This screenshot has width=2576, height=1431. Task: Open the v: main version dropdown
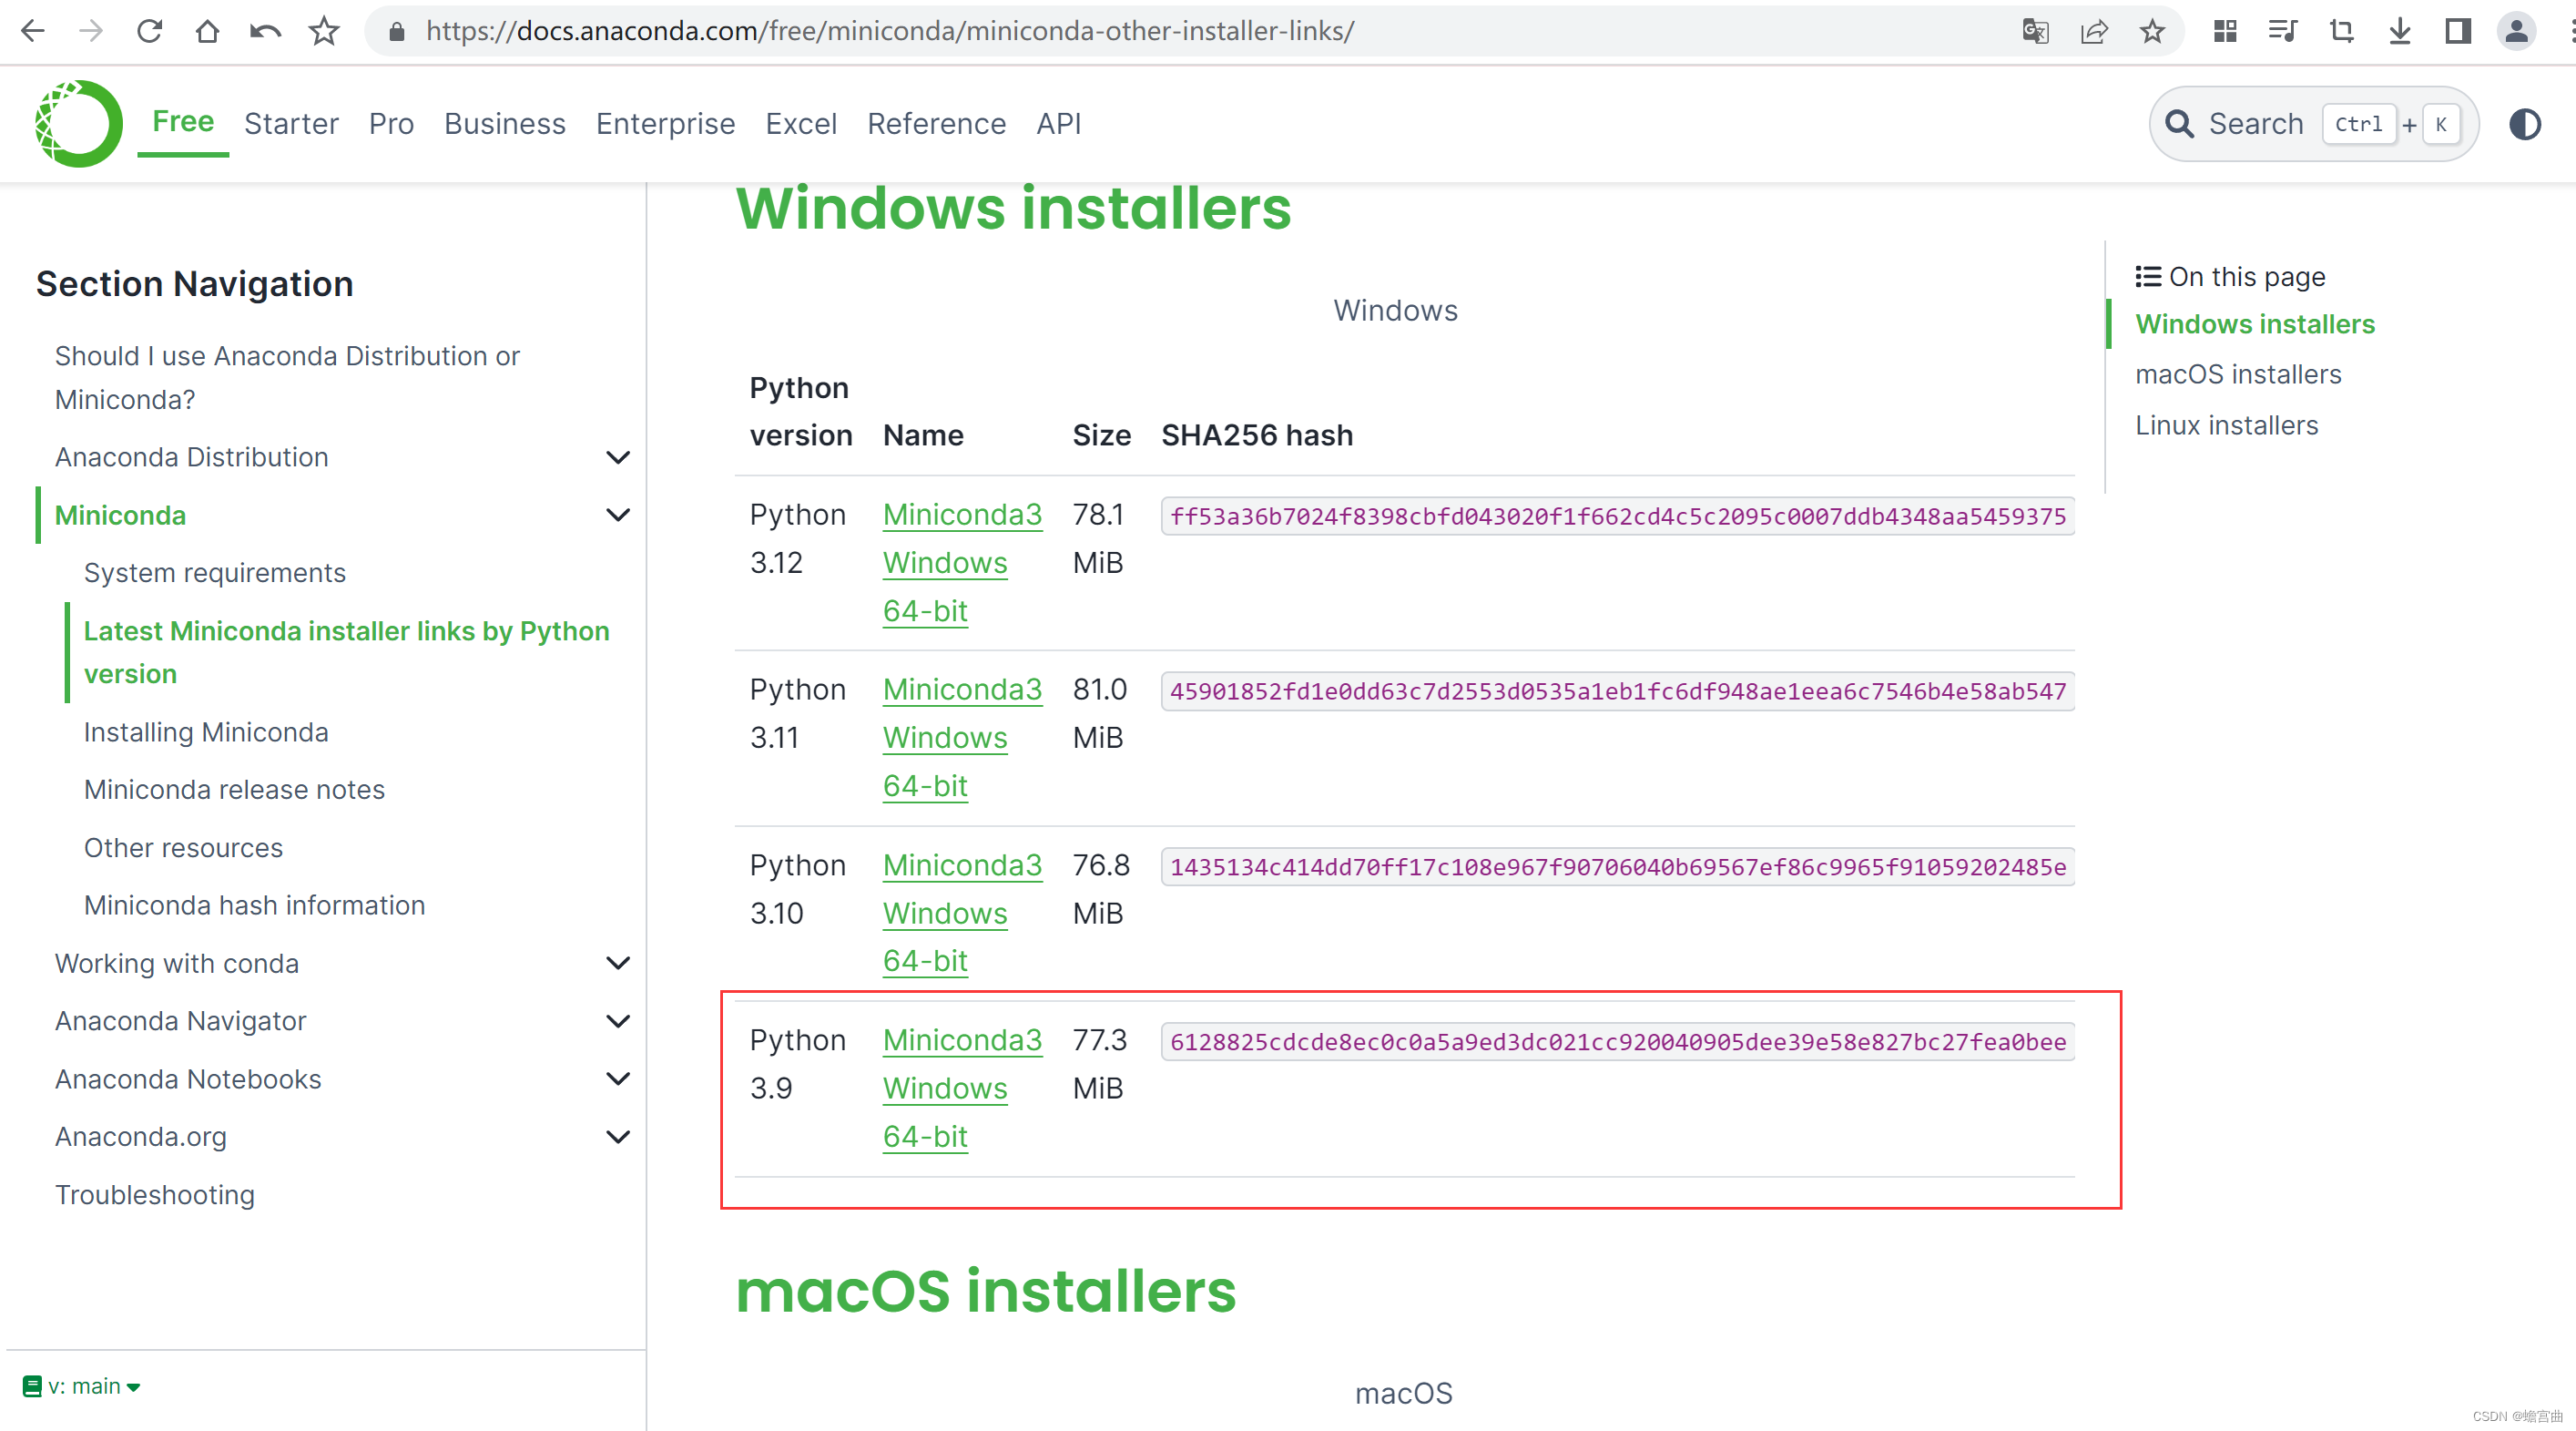click(82, 1386)
